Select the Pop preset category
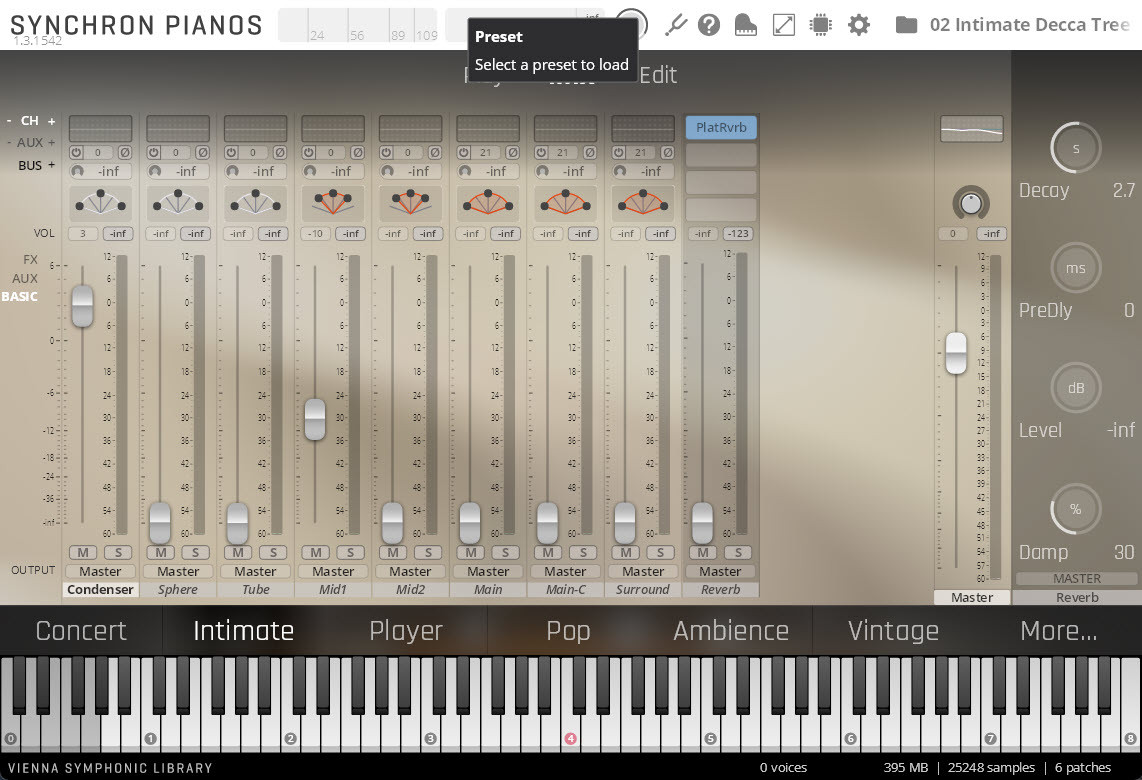 pos(568,630)
